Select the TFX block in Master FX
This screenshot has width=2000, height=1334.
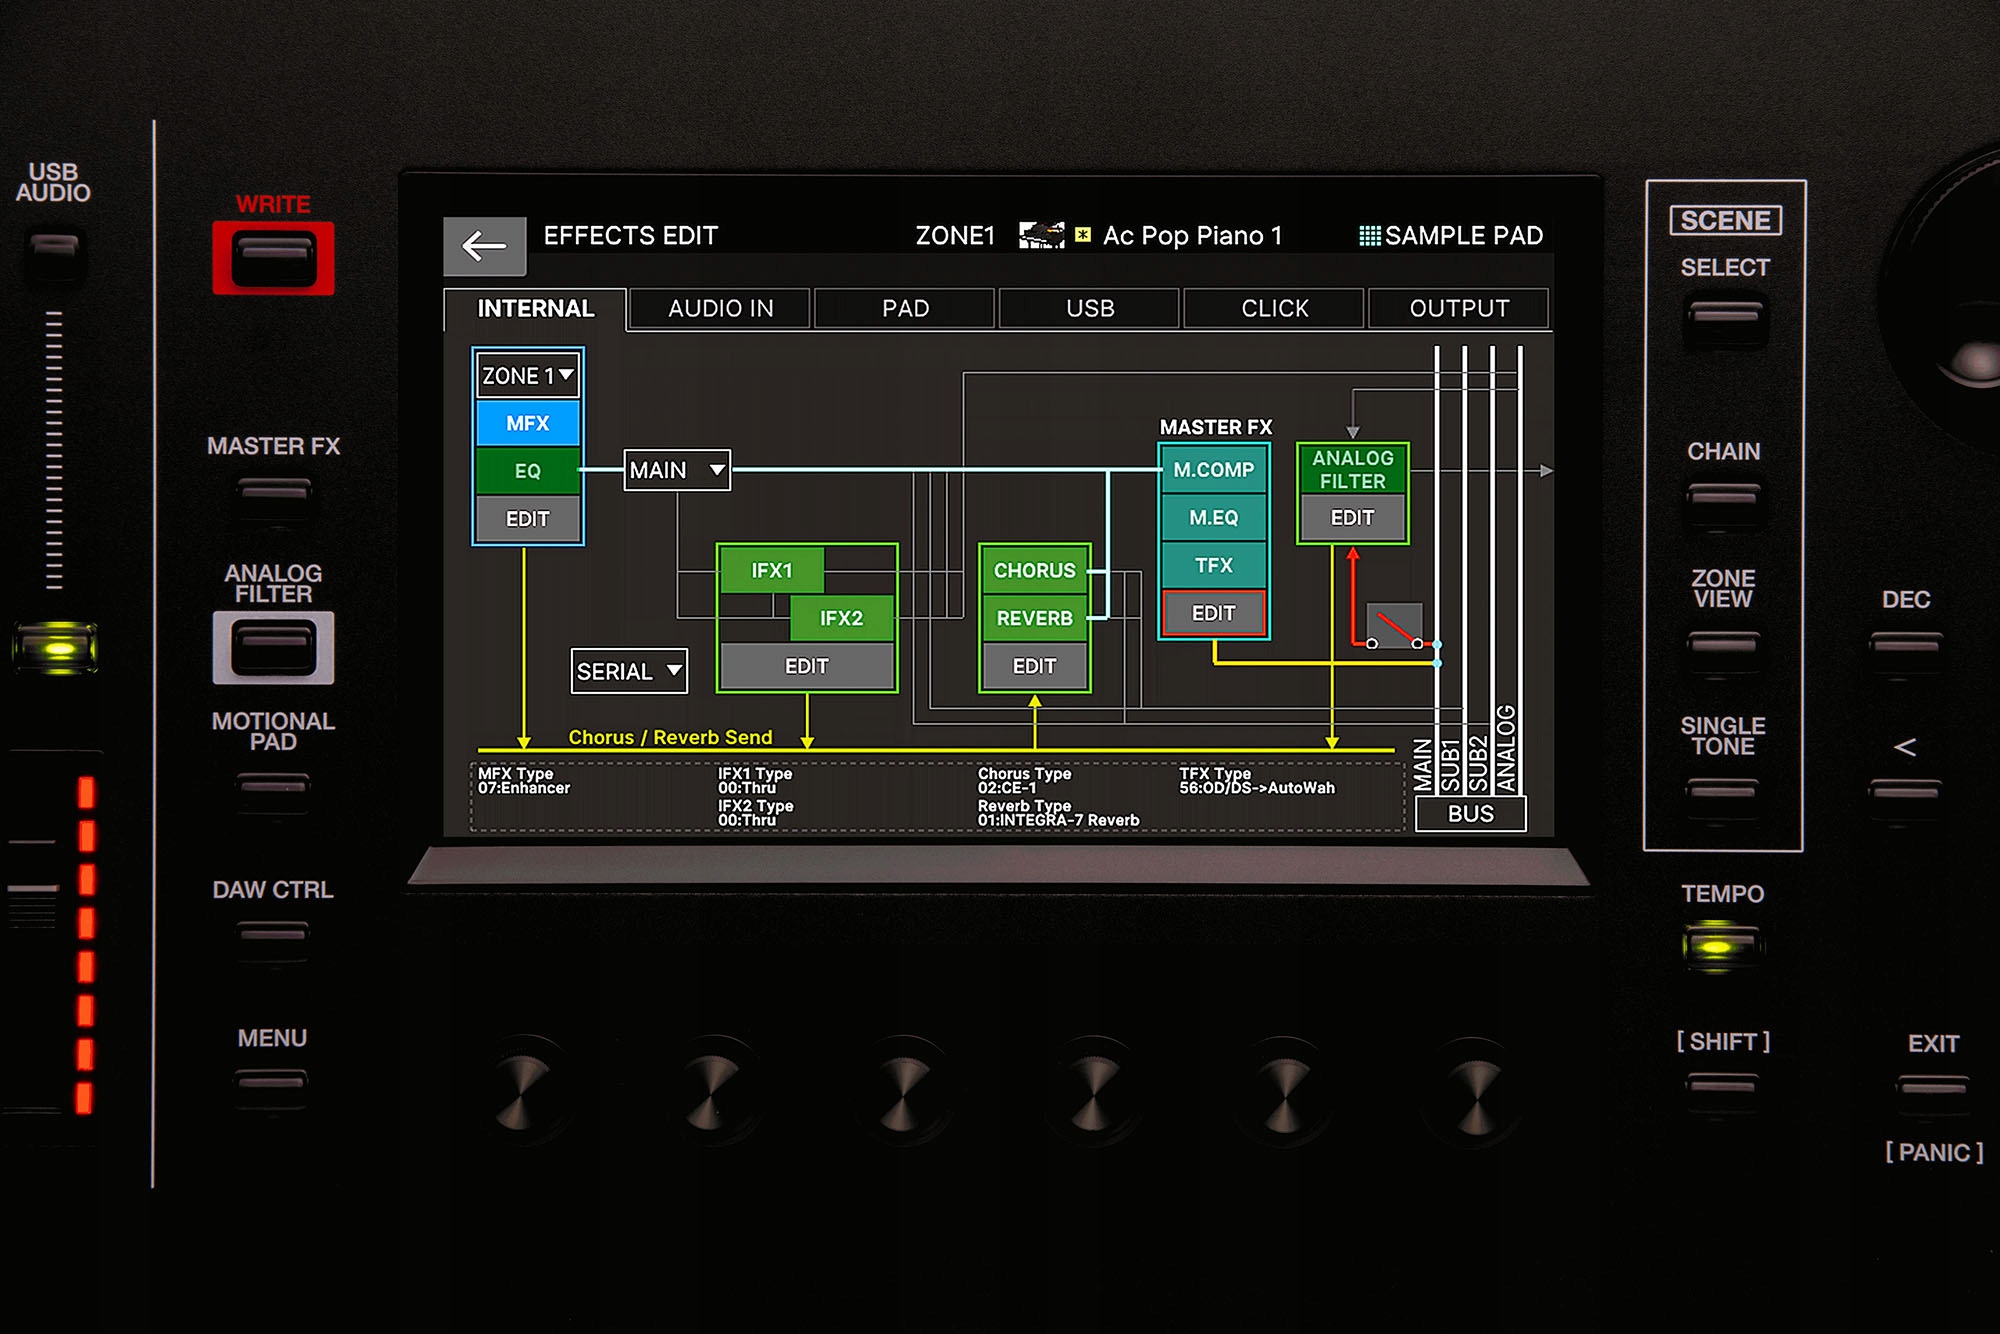1213,565
